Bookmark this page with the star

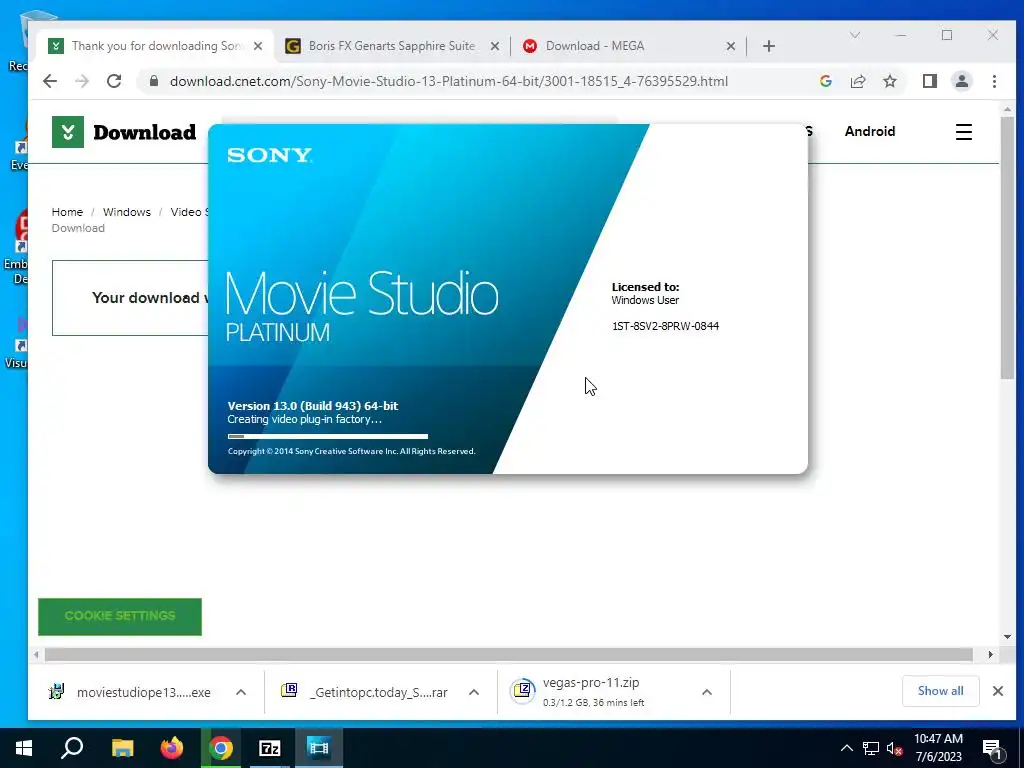pyautogui.click(x=889, y=81)
